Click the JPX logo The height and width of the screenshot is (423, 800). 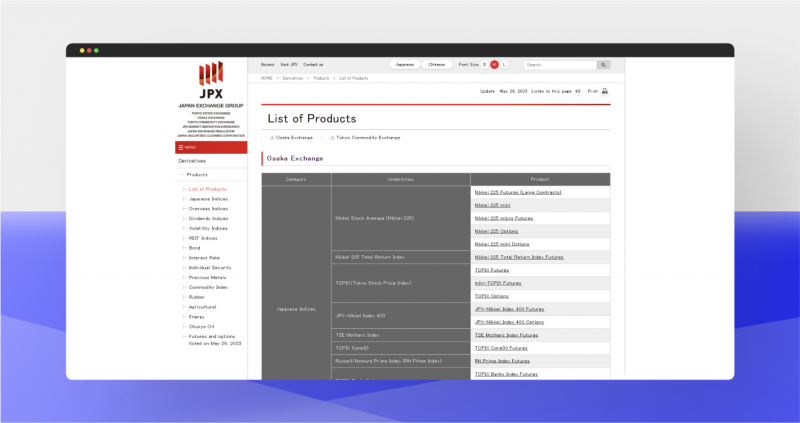coord(211,80)
